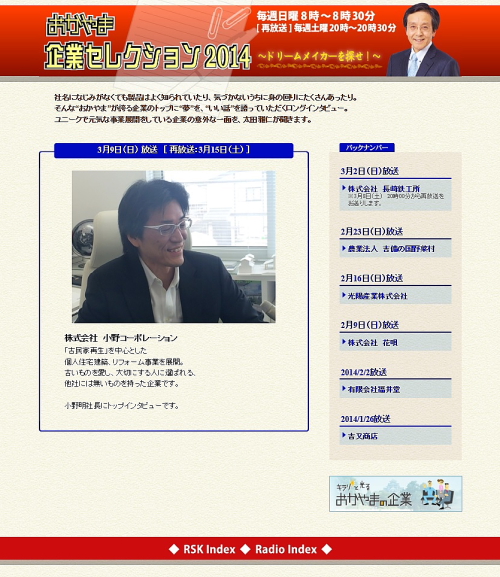The width and height of the screenshot is (500, 577).
Task: Click the arrow icon beside 有限会社福井堂
Action: tap(344, 389)
